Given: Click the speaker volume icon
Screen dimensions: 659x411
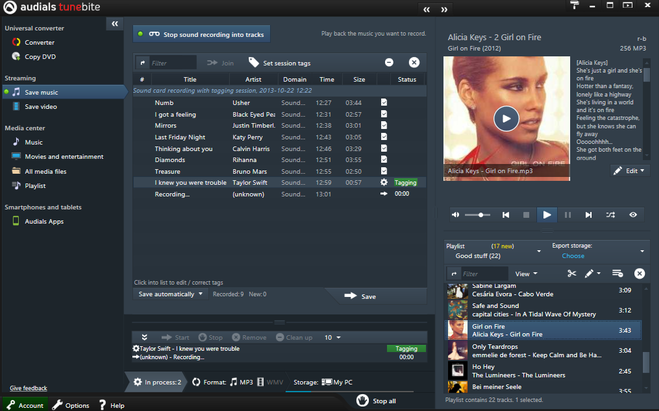Looking at the screenshot, I should tap(455, 214).
